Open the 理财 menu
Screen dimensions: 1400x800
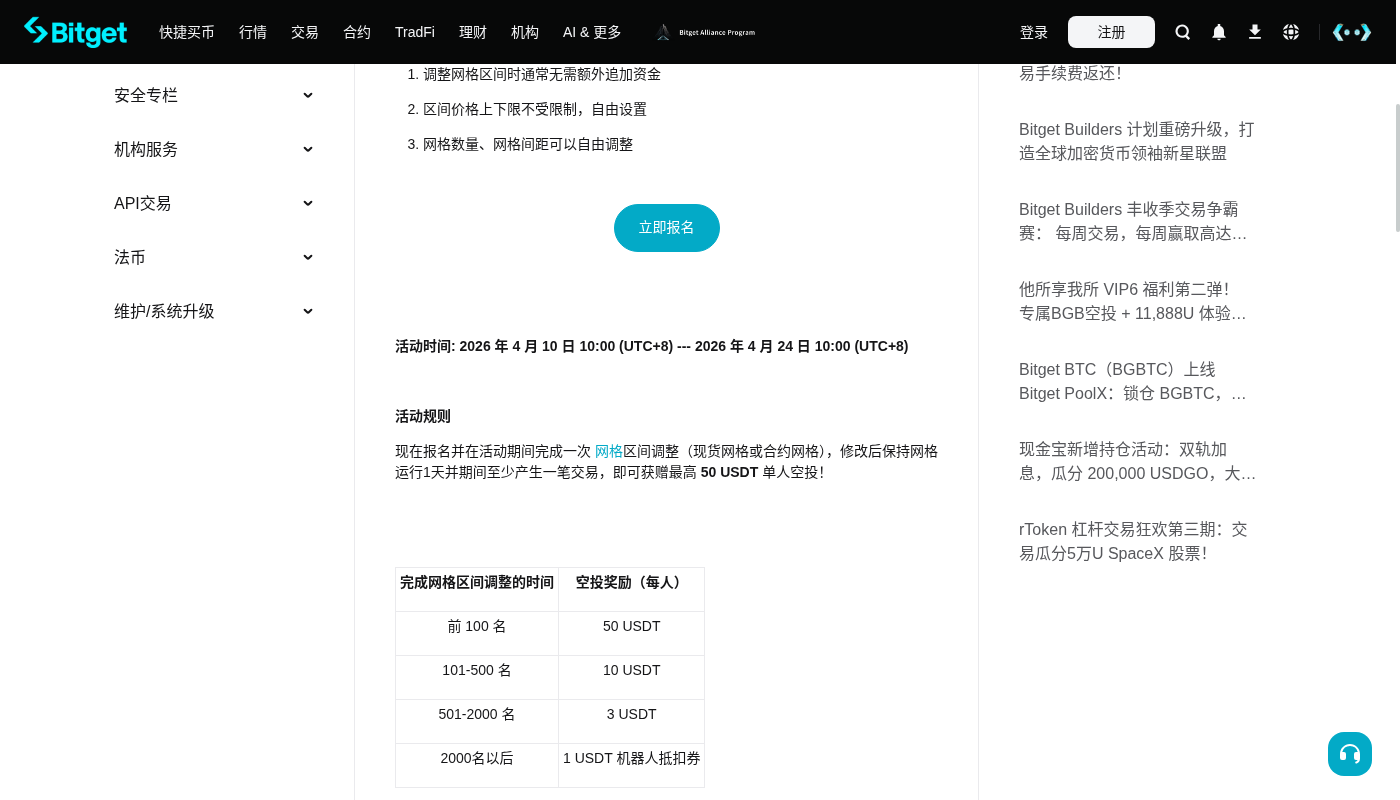point(473,32)
